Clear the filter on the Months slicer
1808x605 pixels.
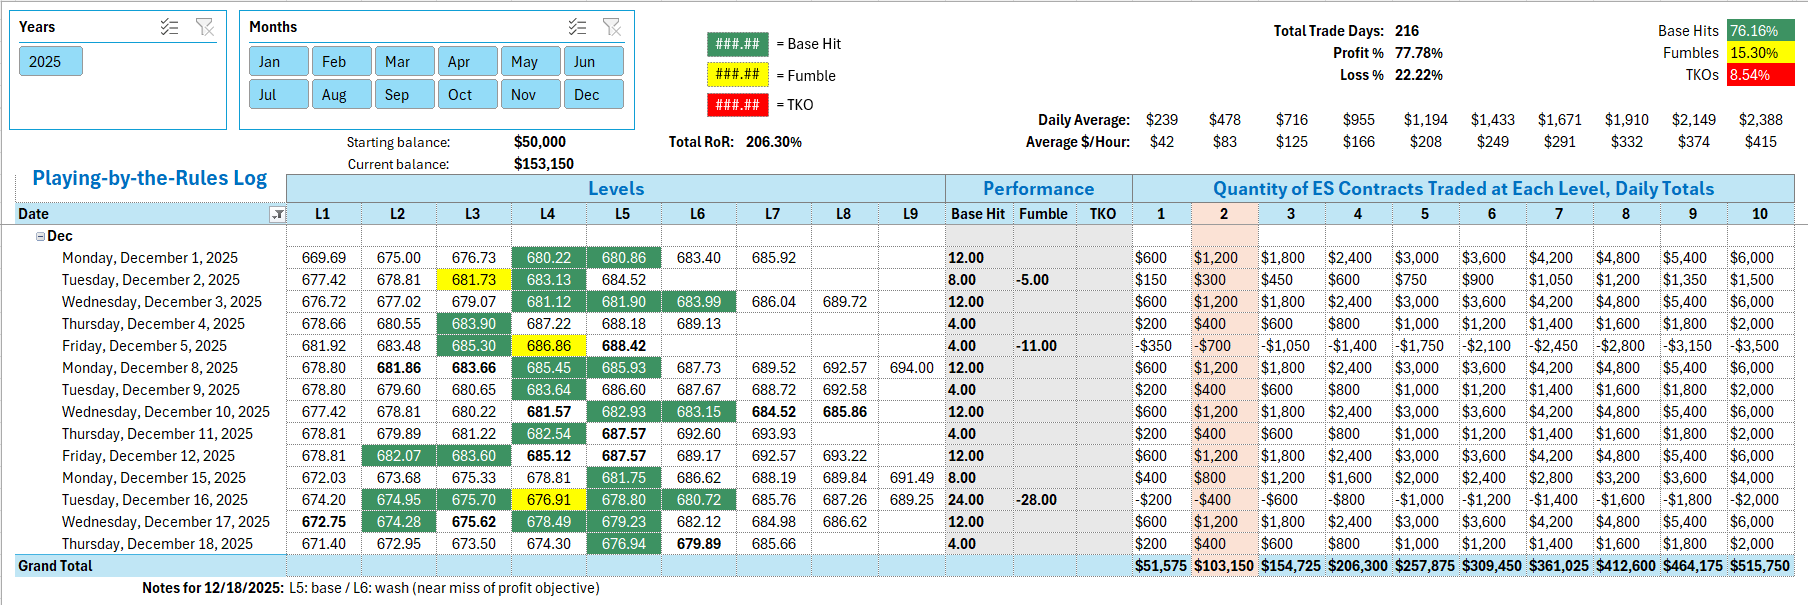point(612,27)
